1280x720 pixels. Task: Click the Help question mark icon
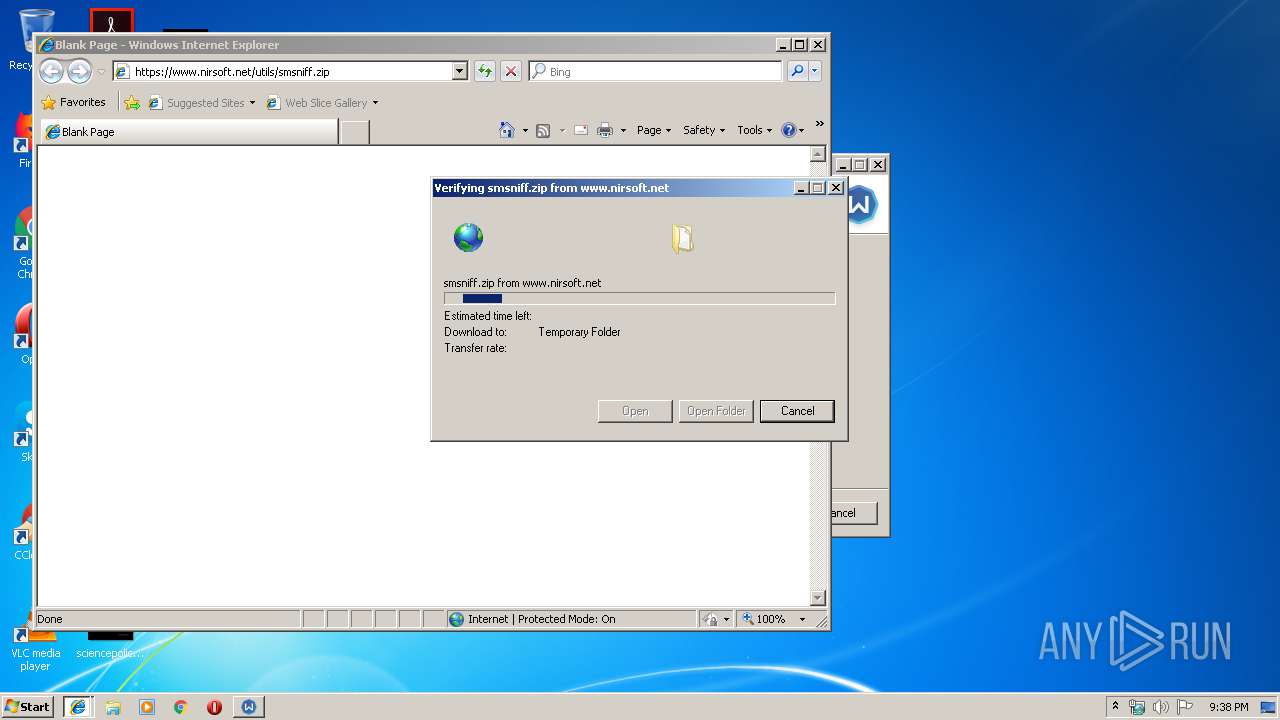[788, 130]
